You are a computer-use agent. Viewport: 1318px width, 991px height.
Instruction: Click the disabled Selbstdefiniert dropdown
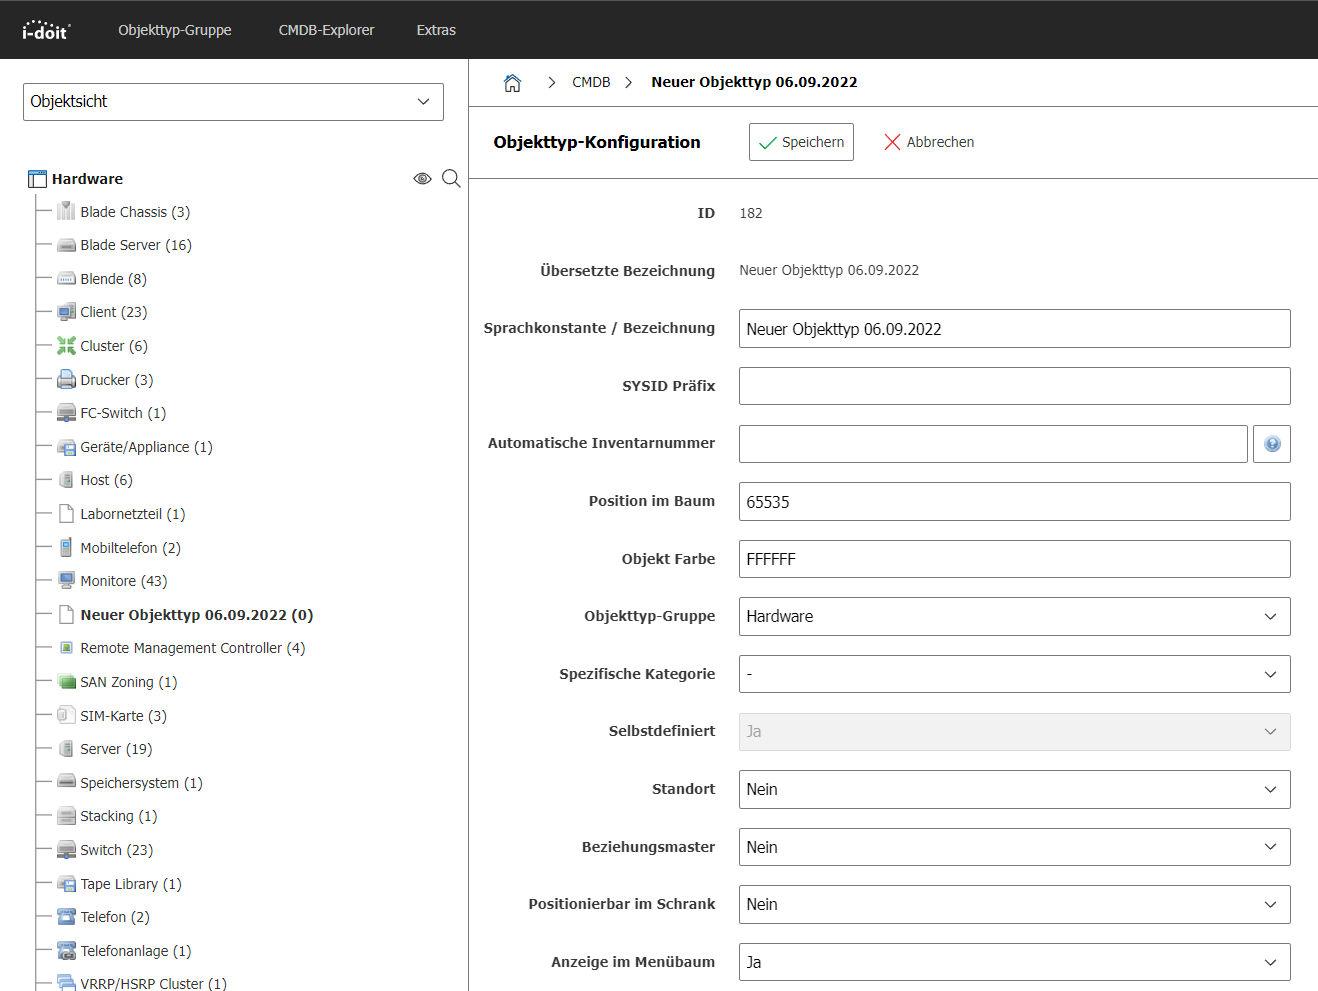1014,732
